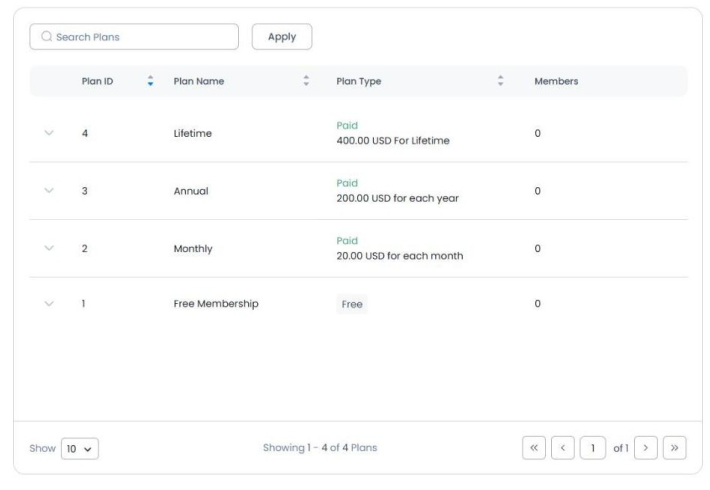Click the Plan Type column header

coord(359,82)
